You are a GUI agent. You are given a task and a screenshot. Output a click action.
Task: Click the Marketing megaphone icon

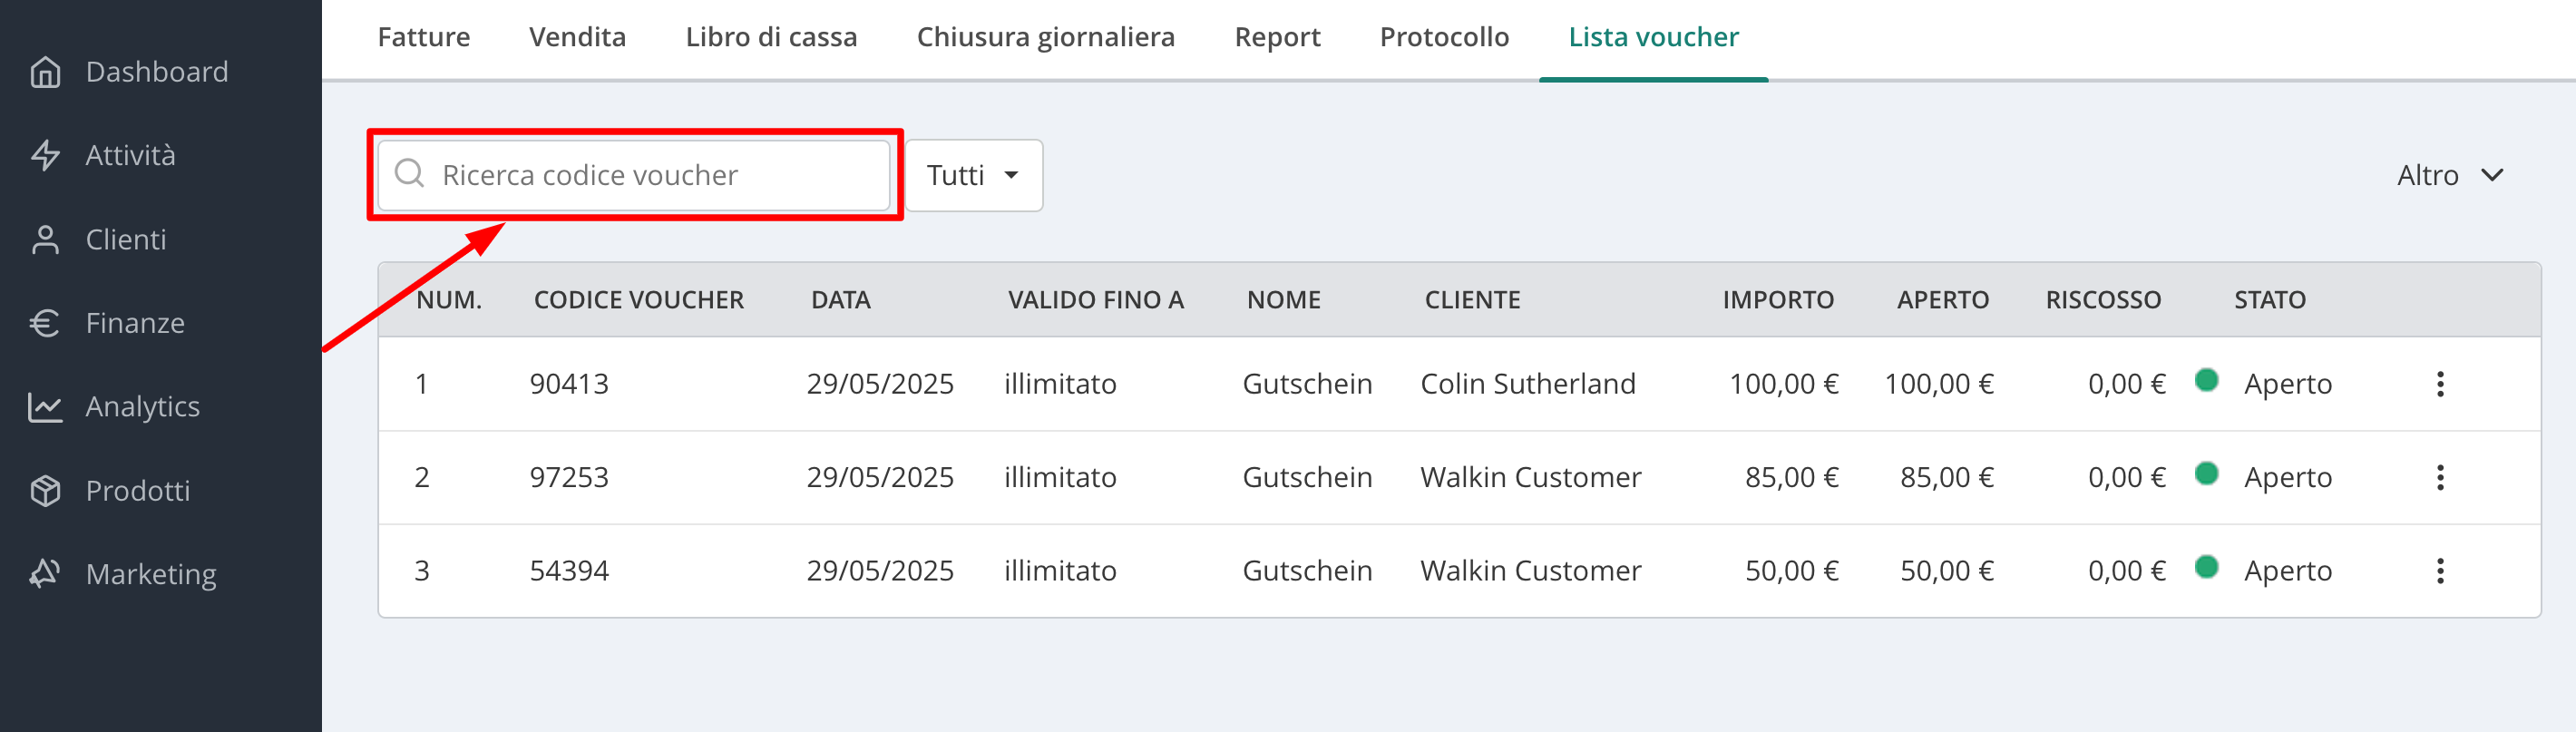[45, 574]
